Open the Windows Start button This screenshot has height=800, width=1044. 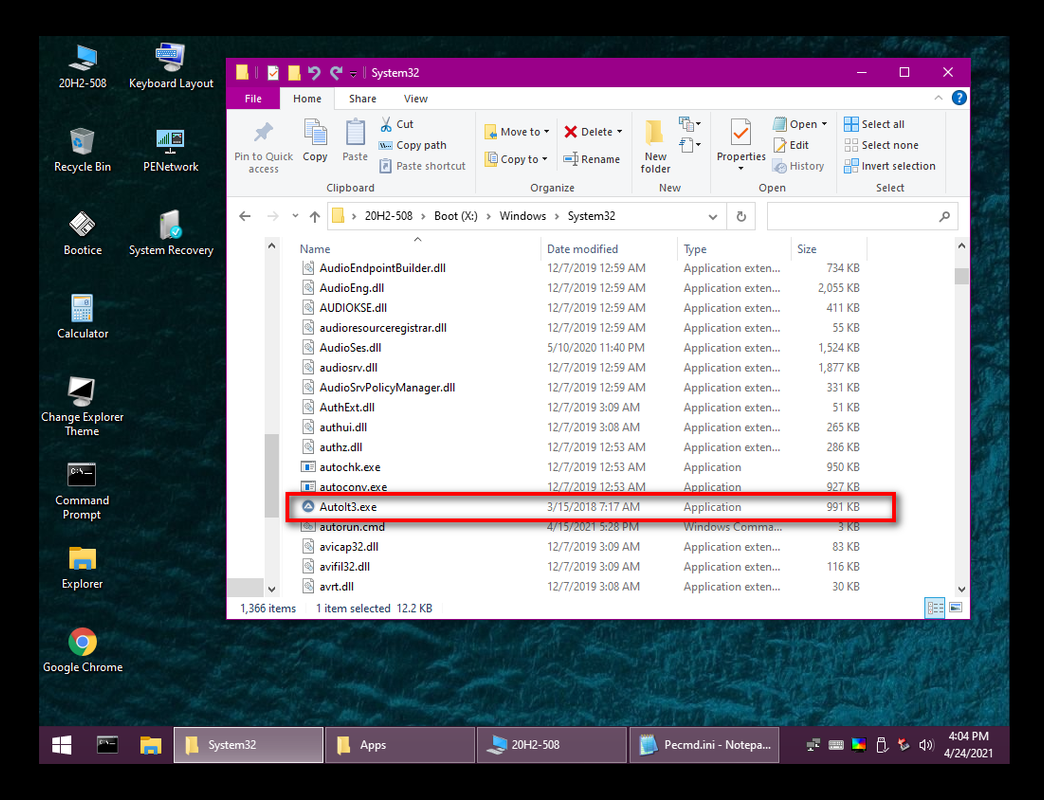[x=62, y=745]
